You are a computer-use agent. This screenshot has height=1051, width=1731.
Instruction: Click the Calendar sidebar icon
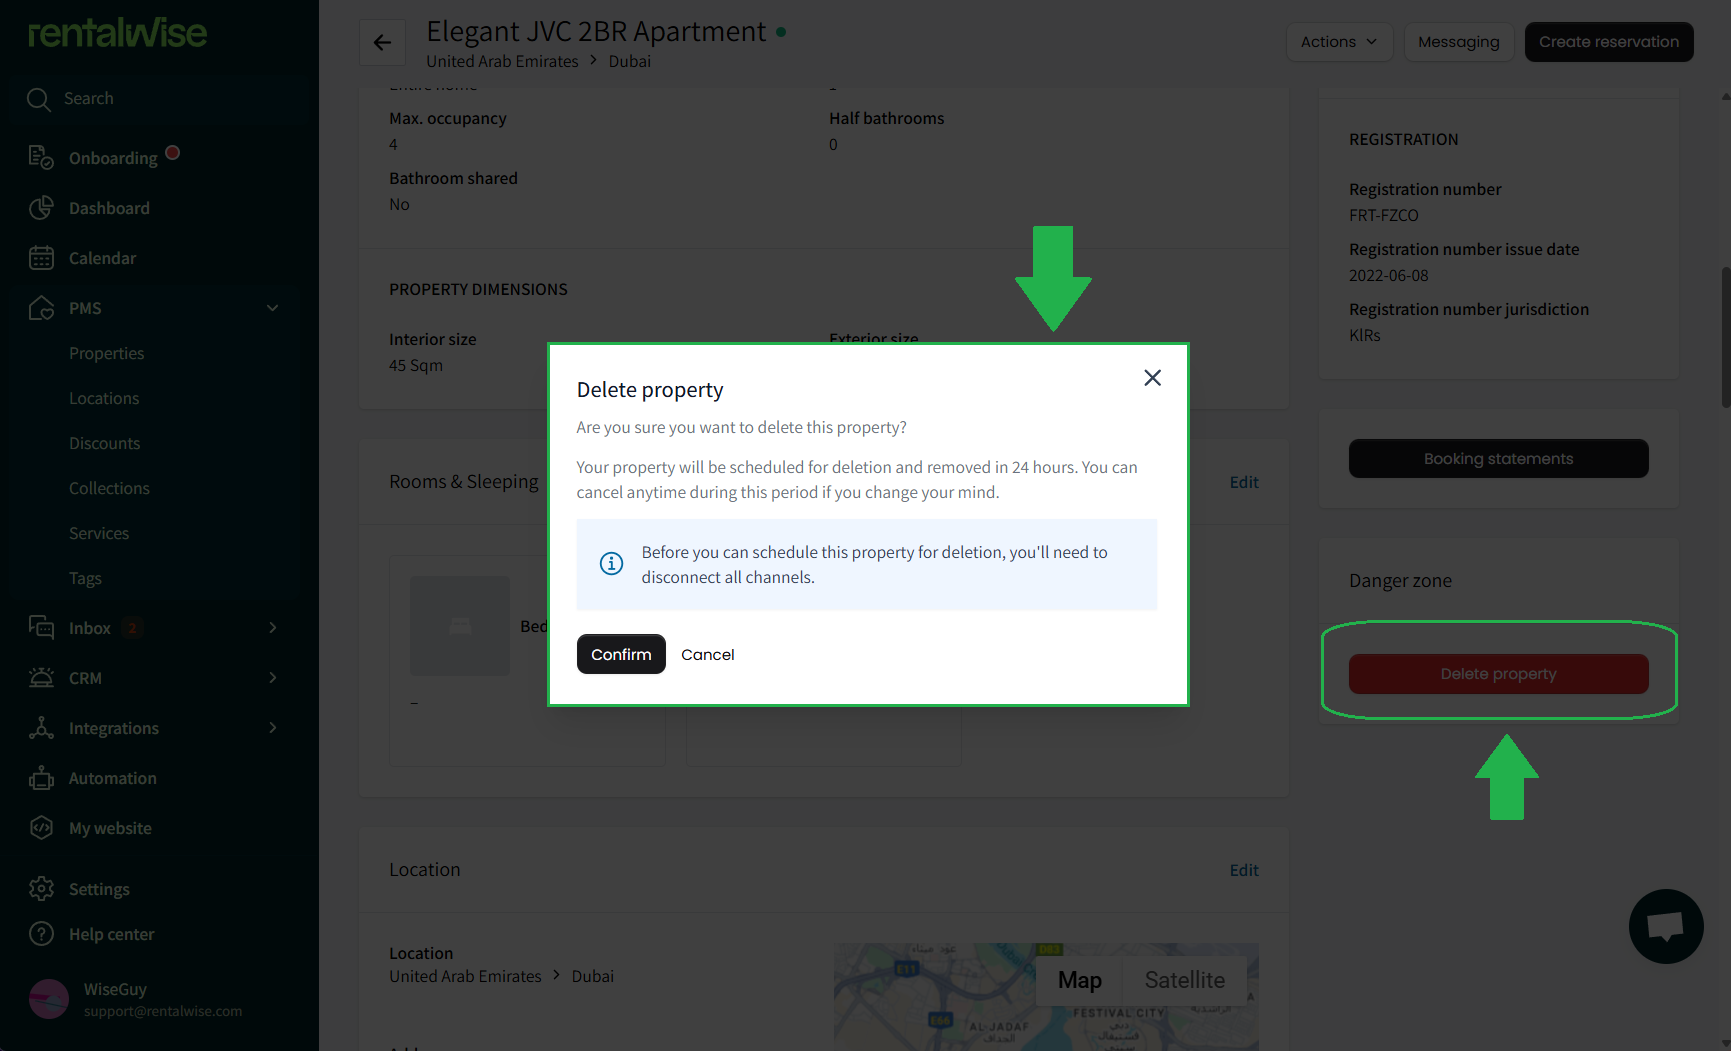(x=41, y=258)
